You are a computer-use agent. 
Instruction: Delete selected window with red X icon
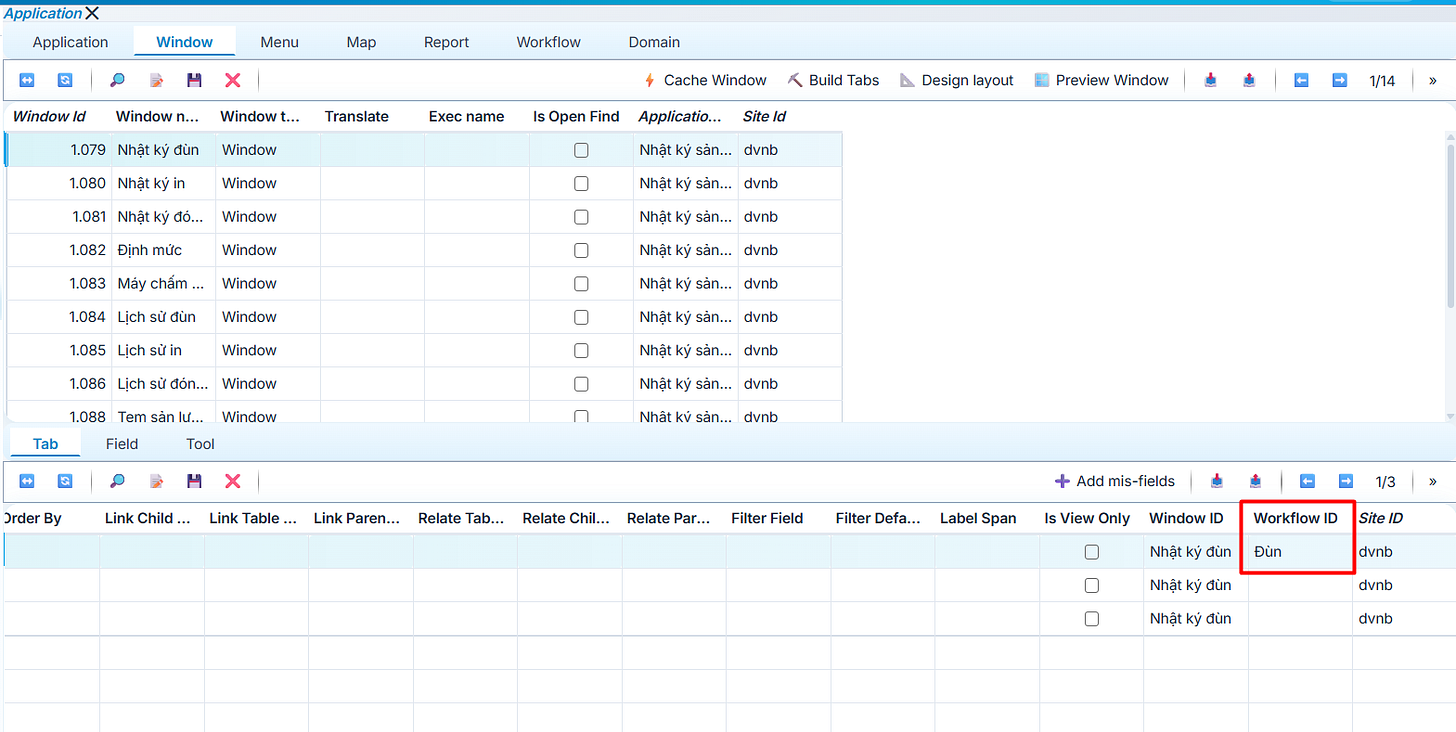[232, 80]
